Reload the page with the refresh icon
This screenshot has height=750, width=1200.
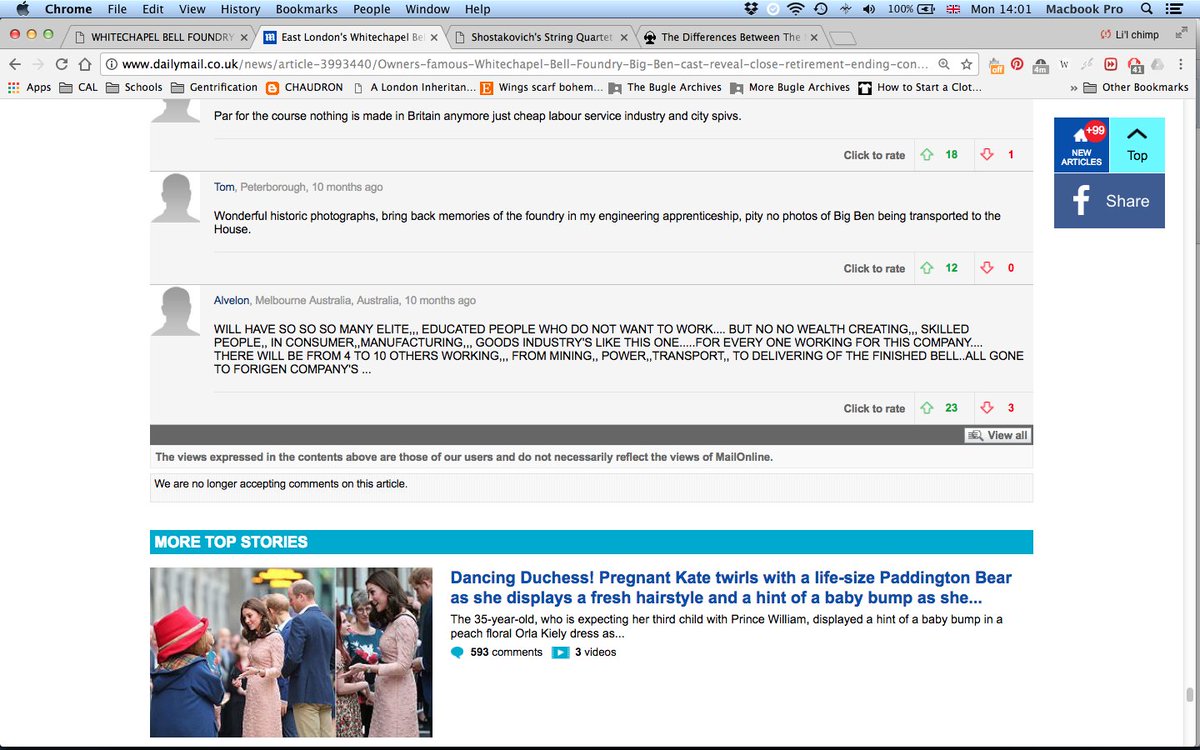click(x=62, y=63)
